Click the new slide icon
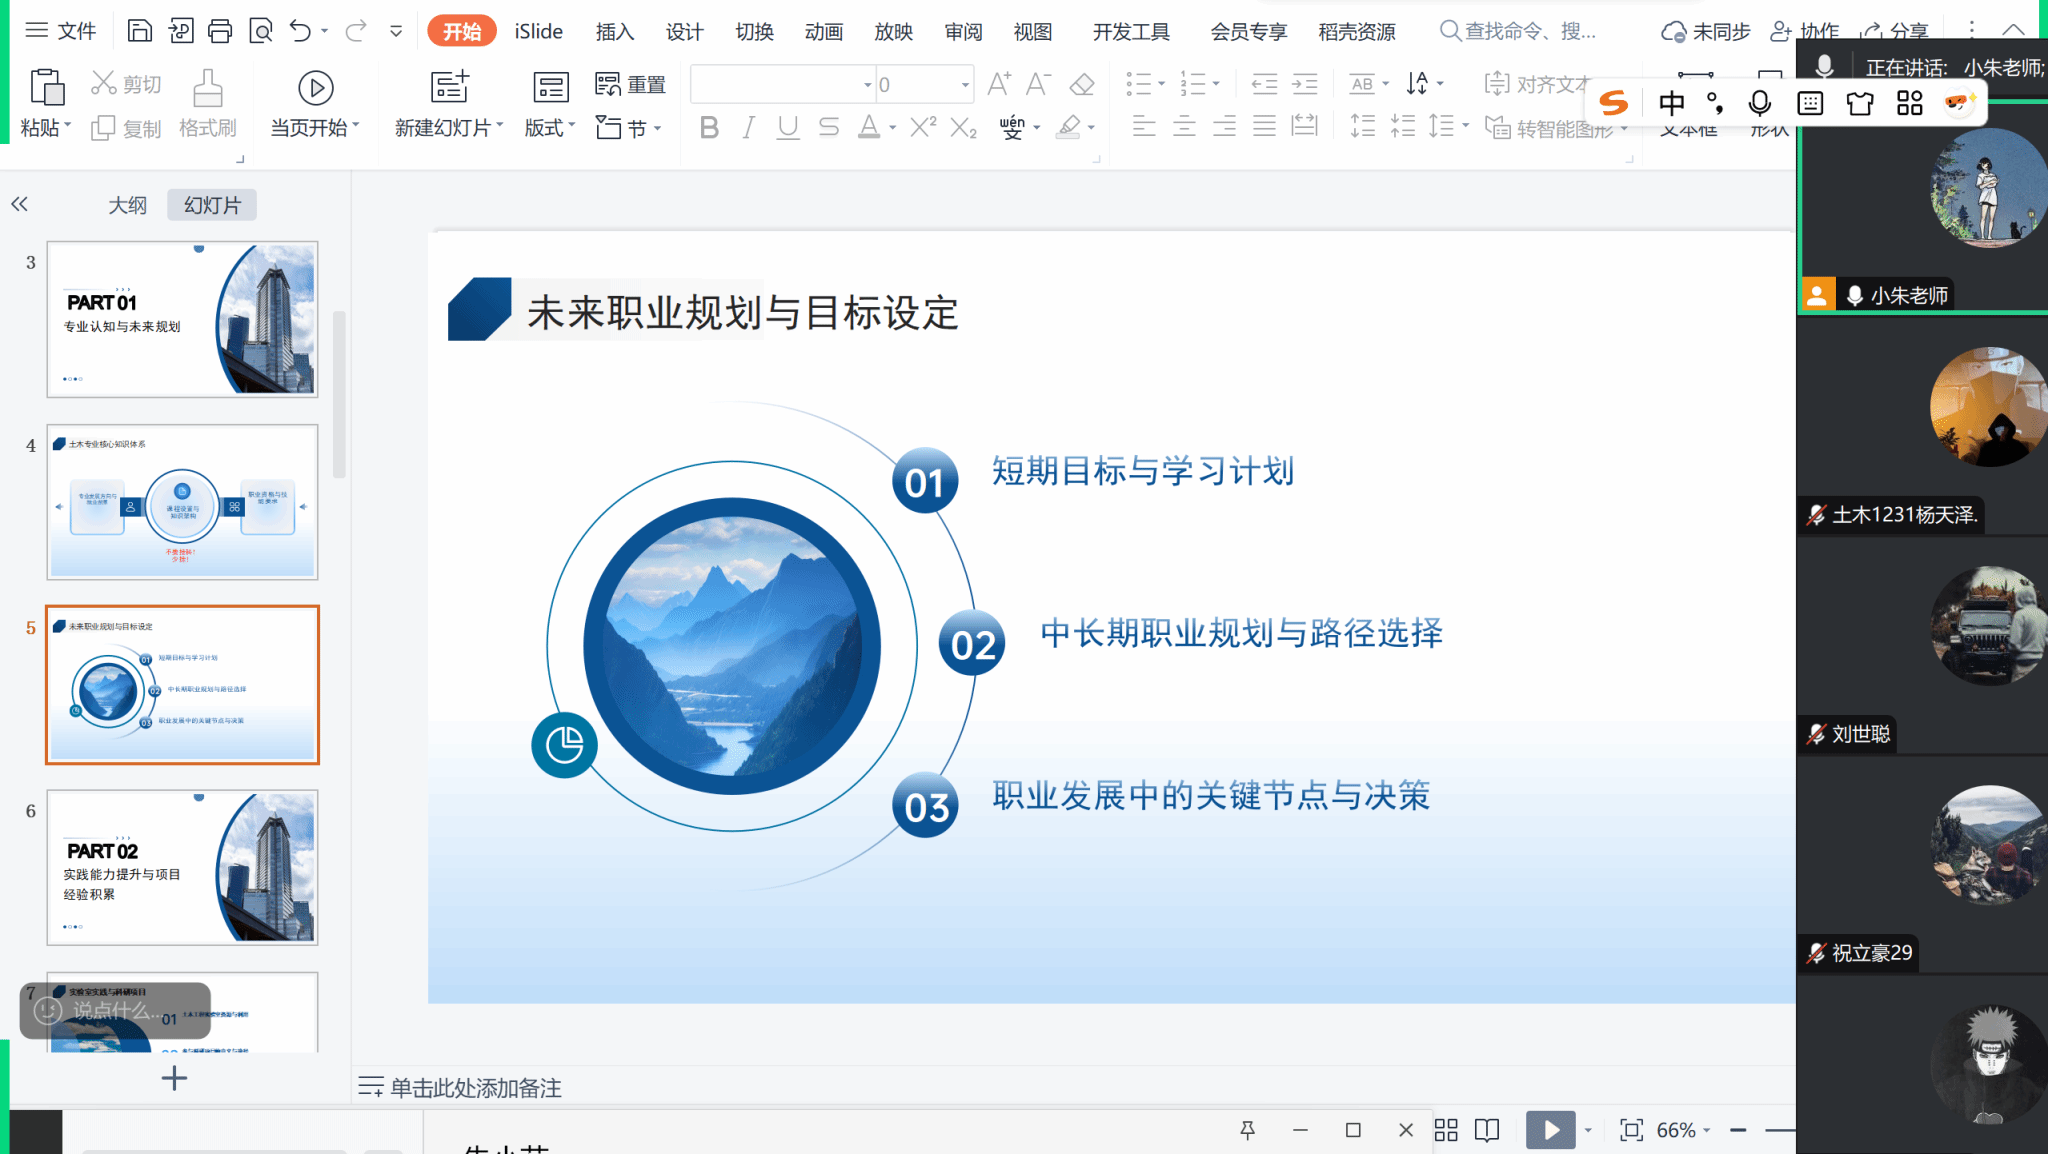Screen dimensions: 2048x1154 pos(449,88)
